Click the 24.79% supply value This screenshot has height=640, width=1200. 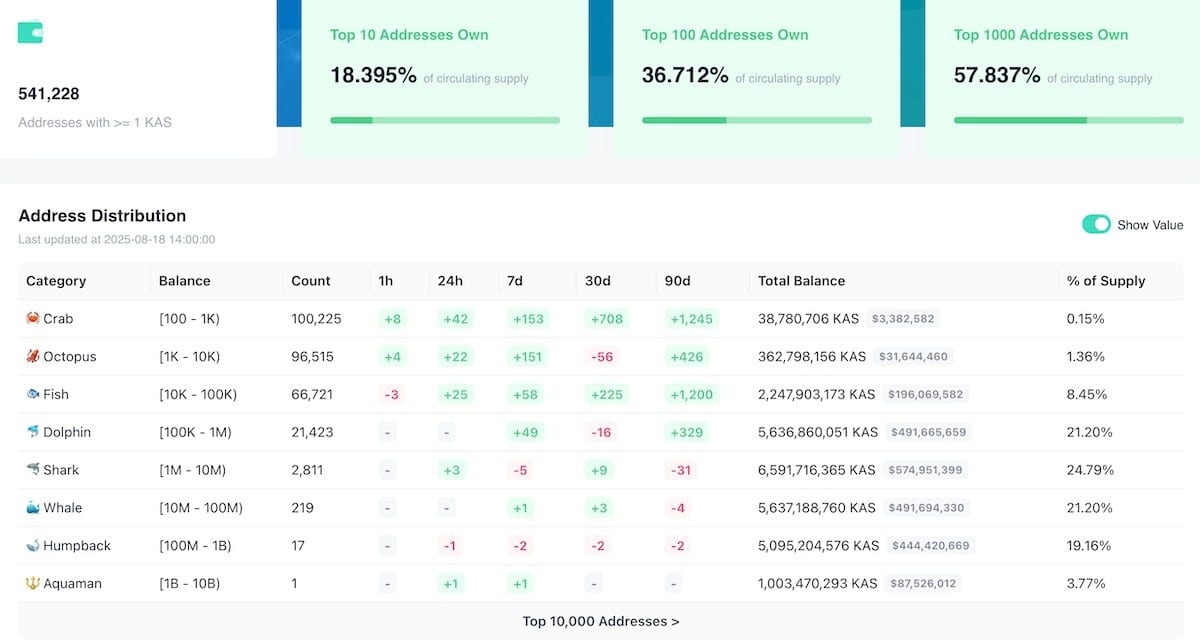(1090, 470)
